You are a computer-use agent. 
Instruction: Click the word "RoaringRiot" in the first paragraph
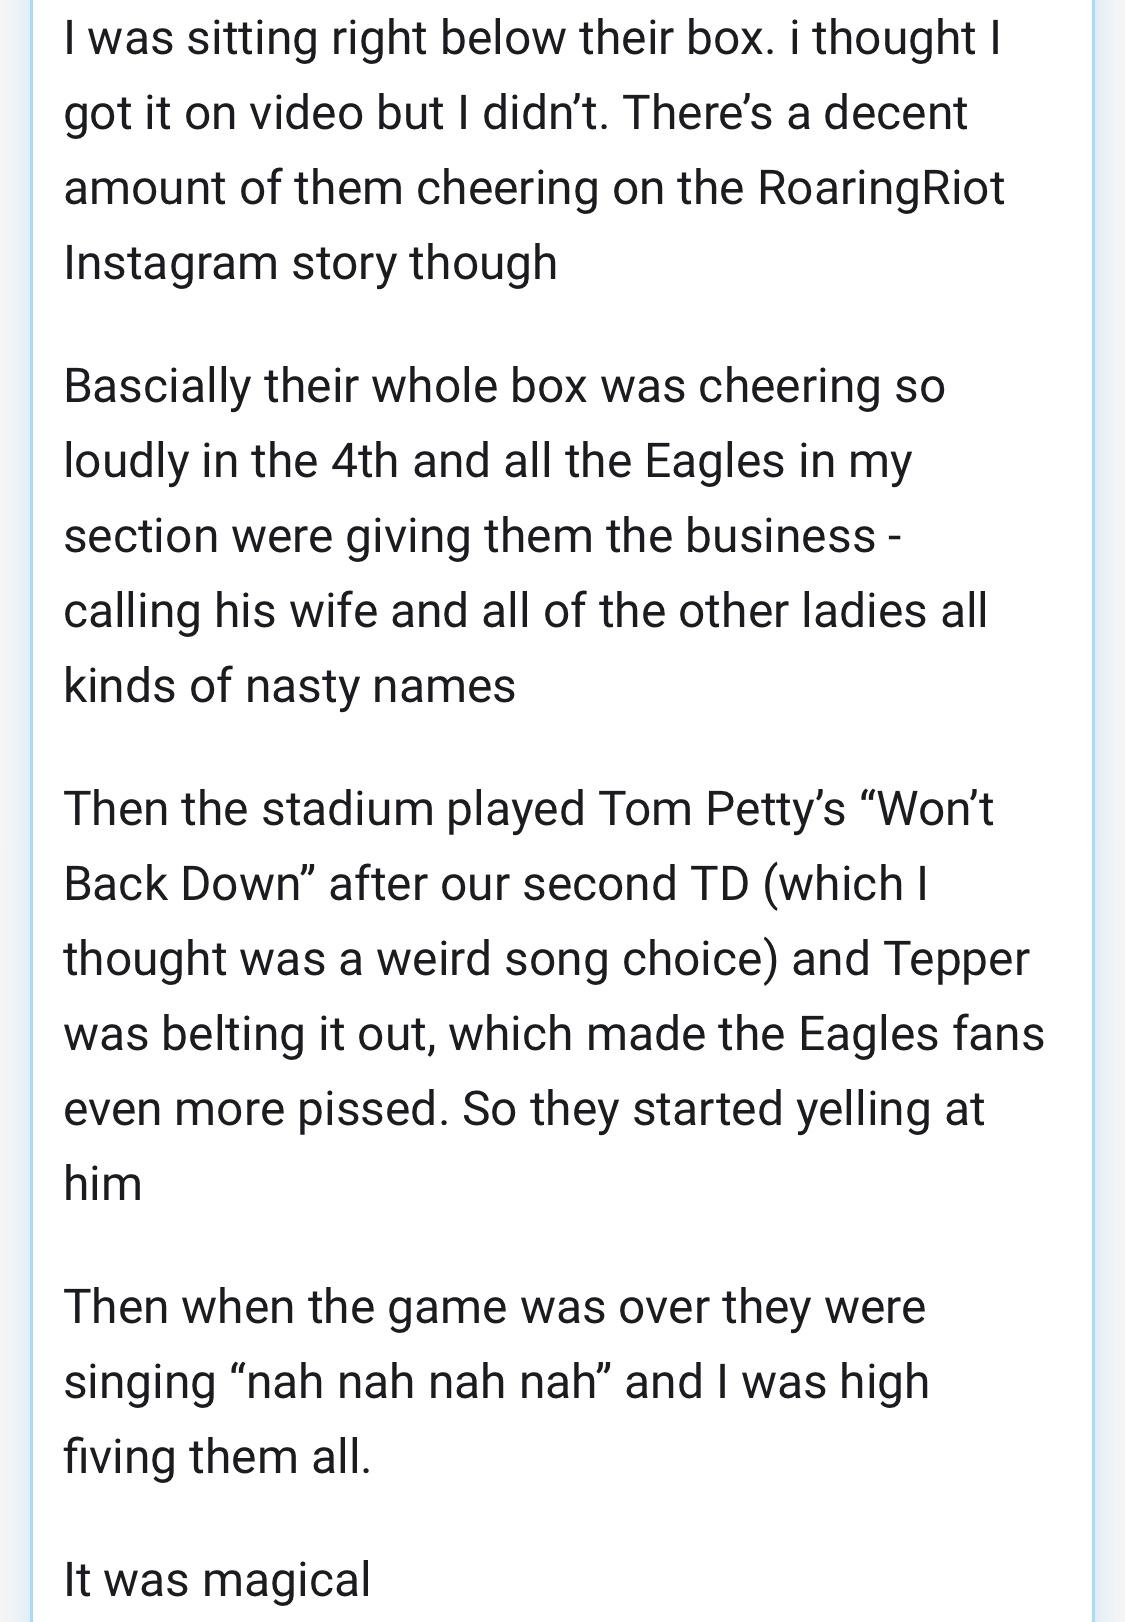click(x=880, y=188)
